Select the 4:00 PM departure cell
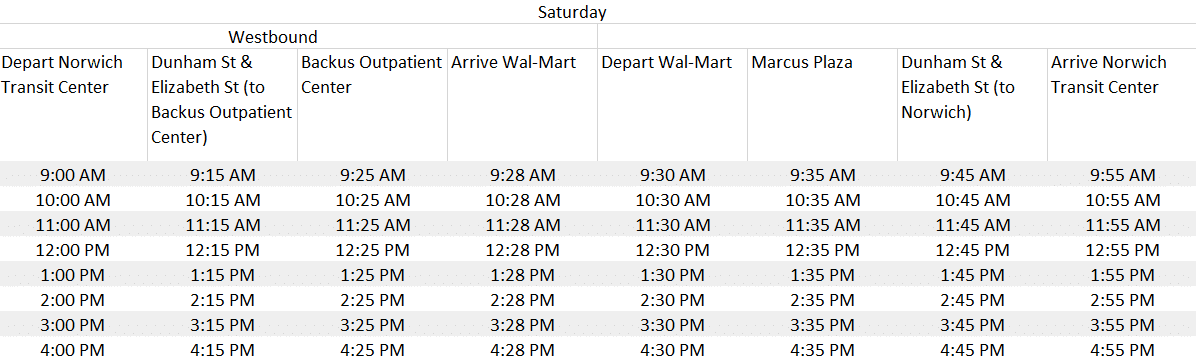Image resolution: width=1196 pixels, height=361 pixels. [73, 350]
